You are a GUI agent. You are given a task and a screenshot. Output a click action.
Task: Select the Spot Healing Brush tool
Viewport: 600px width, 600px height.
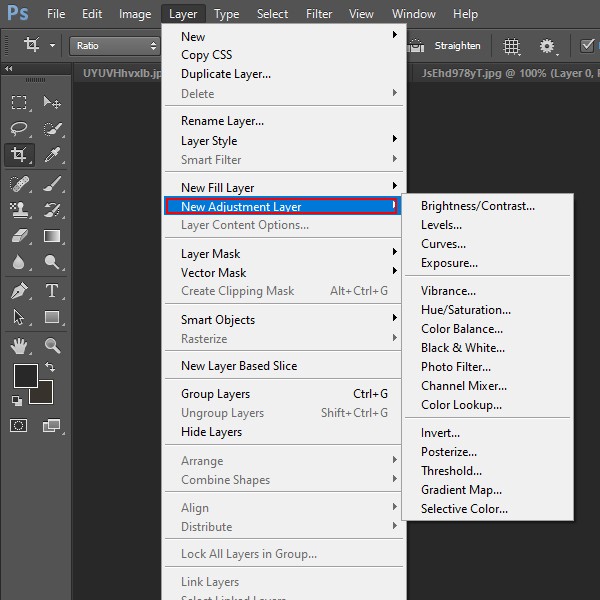19,184
